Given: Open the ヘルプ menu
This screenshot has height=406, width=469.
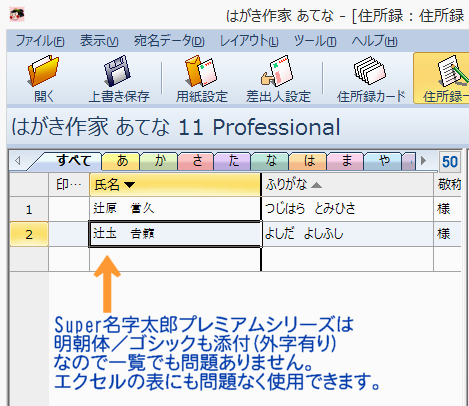Looking at the screenshot, I should [374, 41].
